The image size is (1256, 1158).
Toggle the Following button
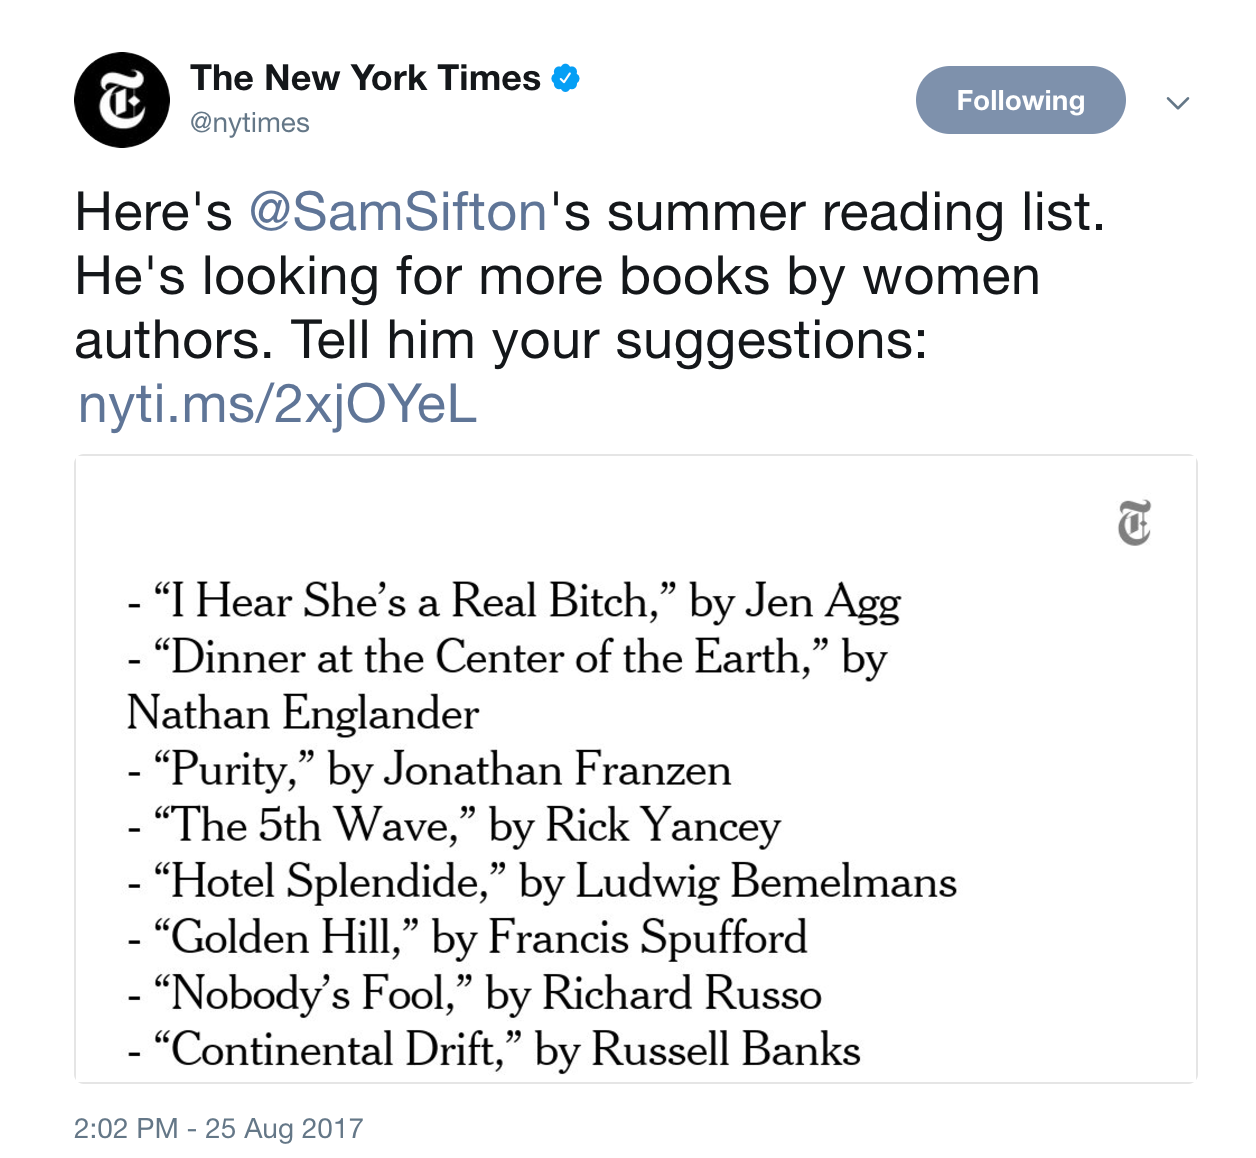point(1020,100)
